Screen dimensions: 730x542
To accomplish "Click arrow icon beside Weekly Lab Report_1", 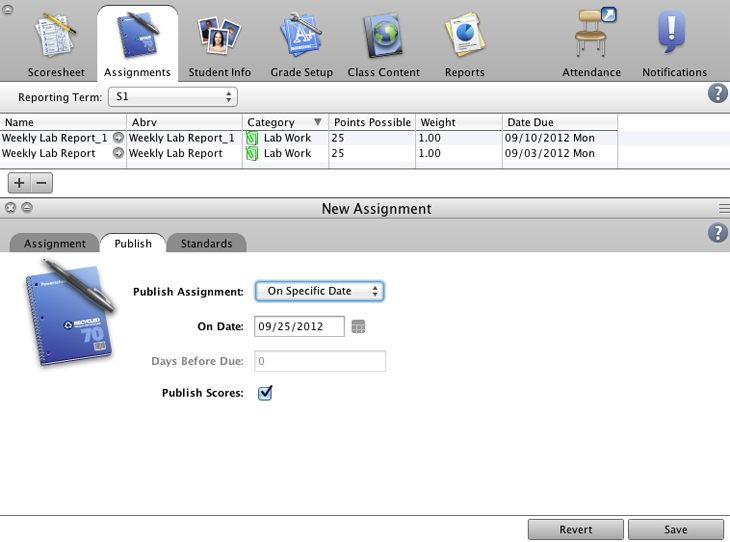I will pos(118,138).
